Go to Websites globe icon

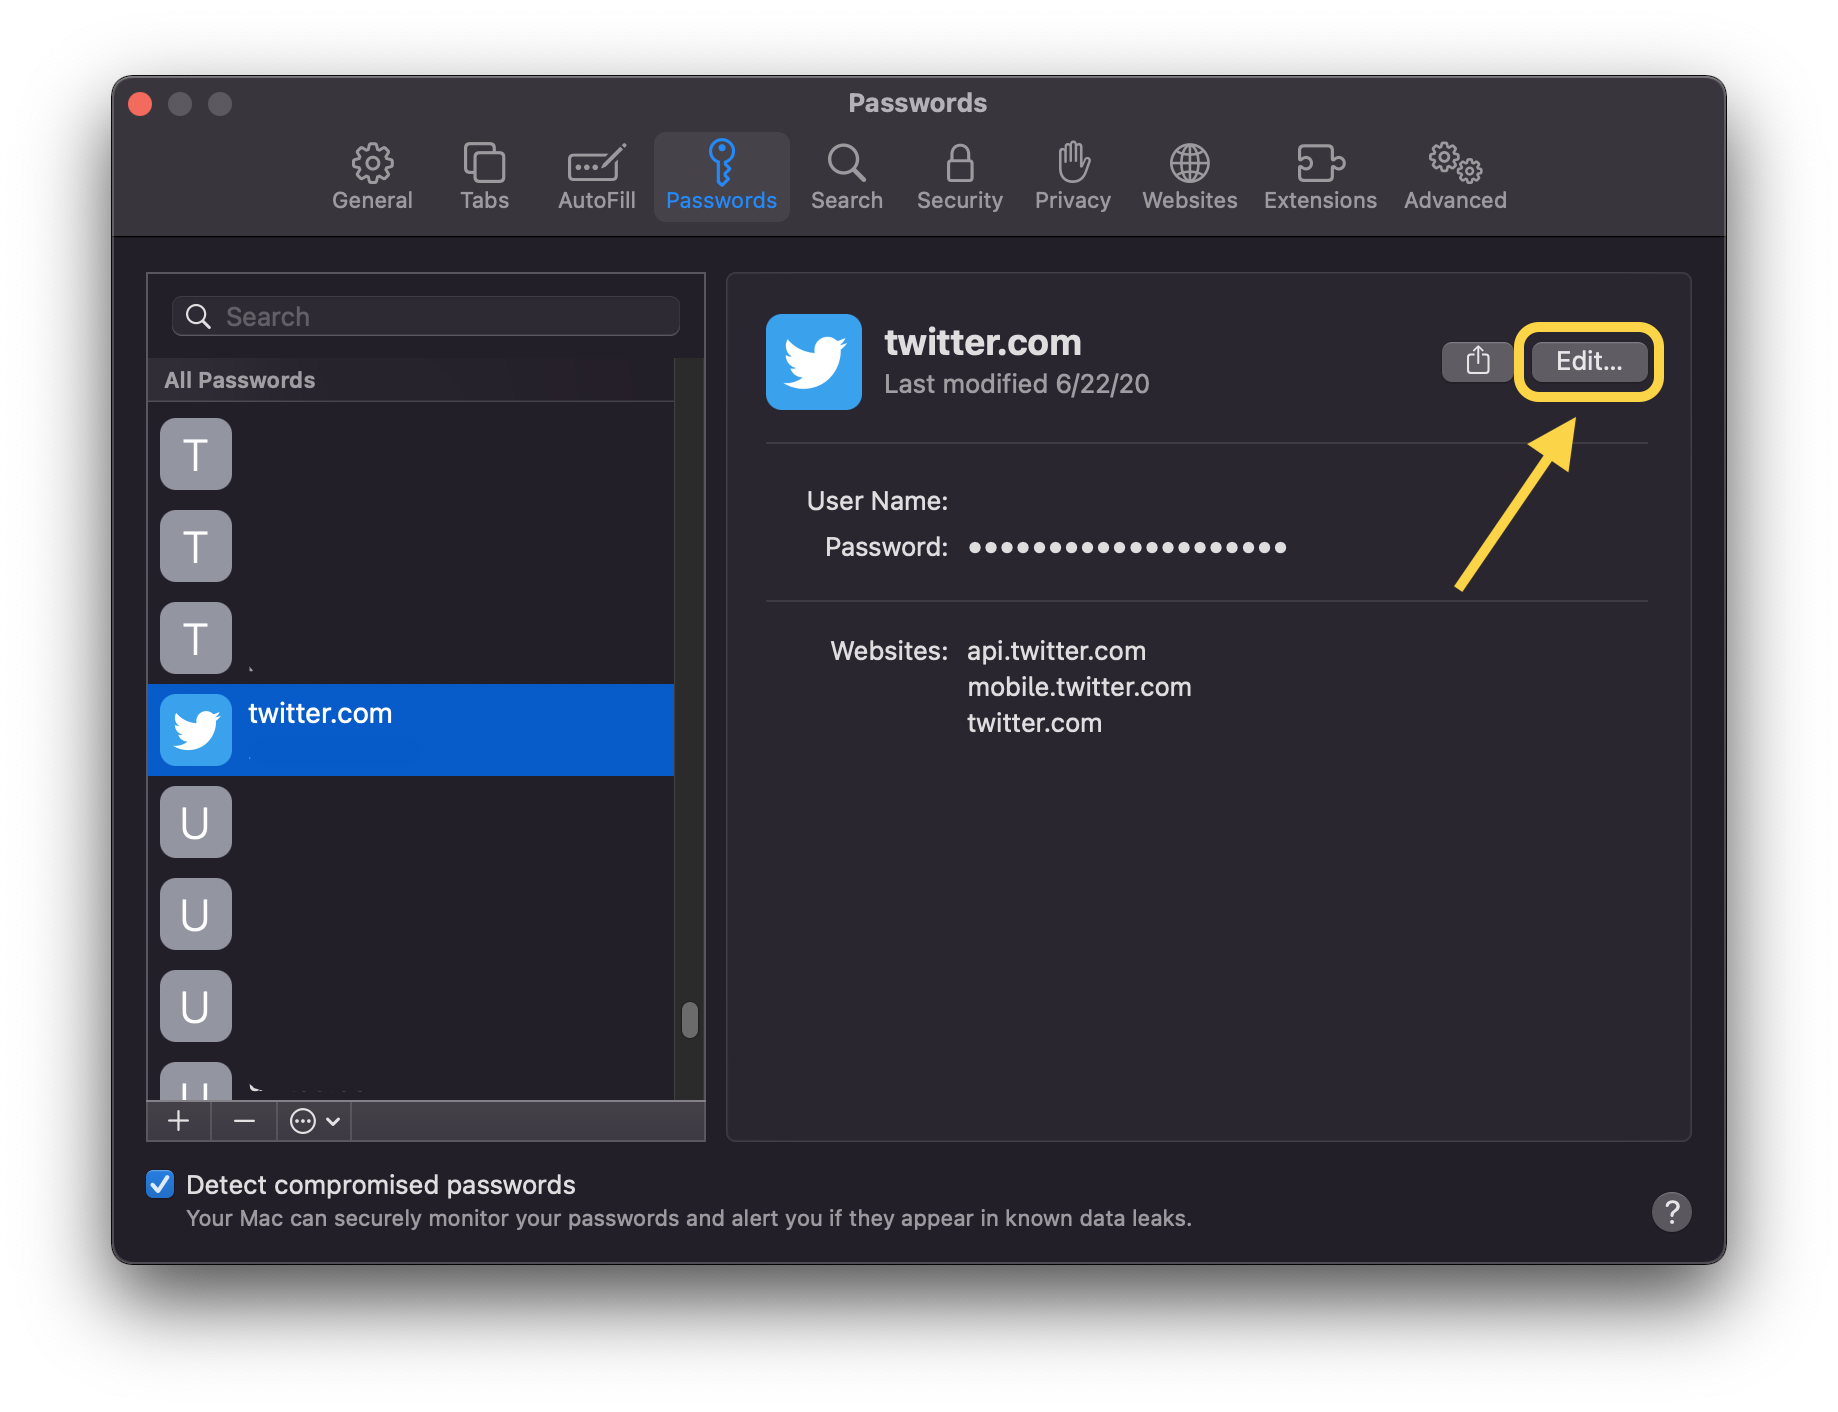pyautogui.click(x=1190, y=177)
